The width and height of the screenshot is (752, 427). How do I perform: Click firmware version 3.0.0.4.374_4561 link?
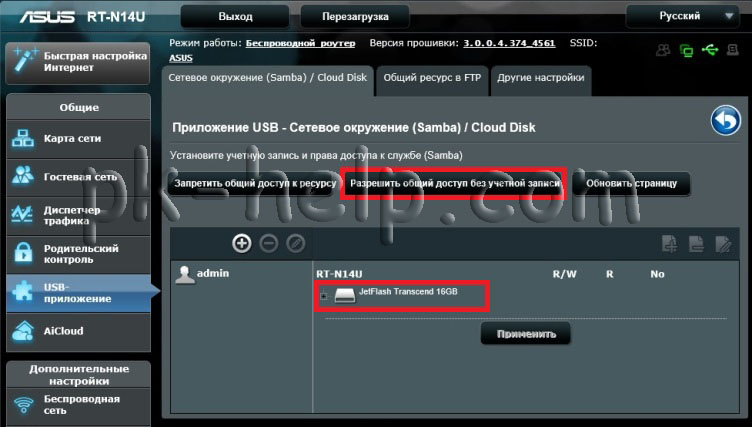click(509, 43)
